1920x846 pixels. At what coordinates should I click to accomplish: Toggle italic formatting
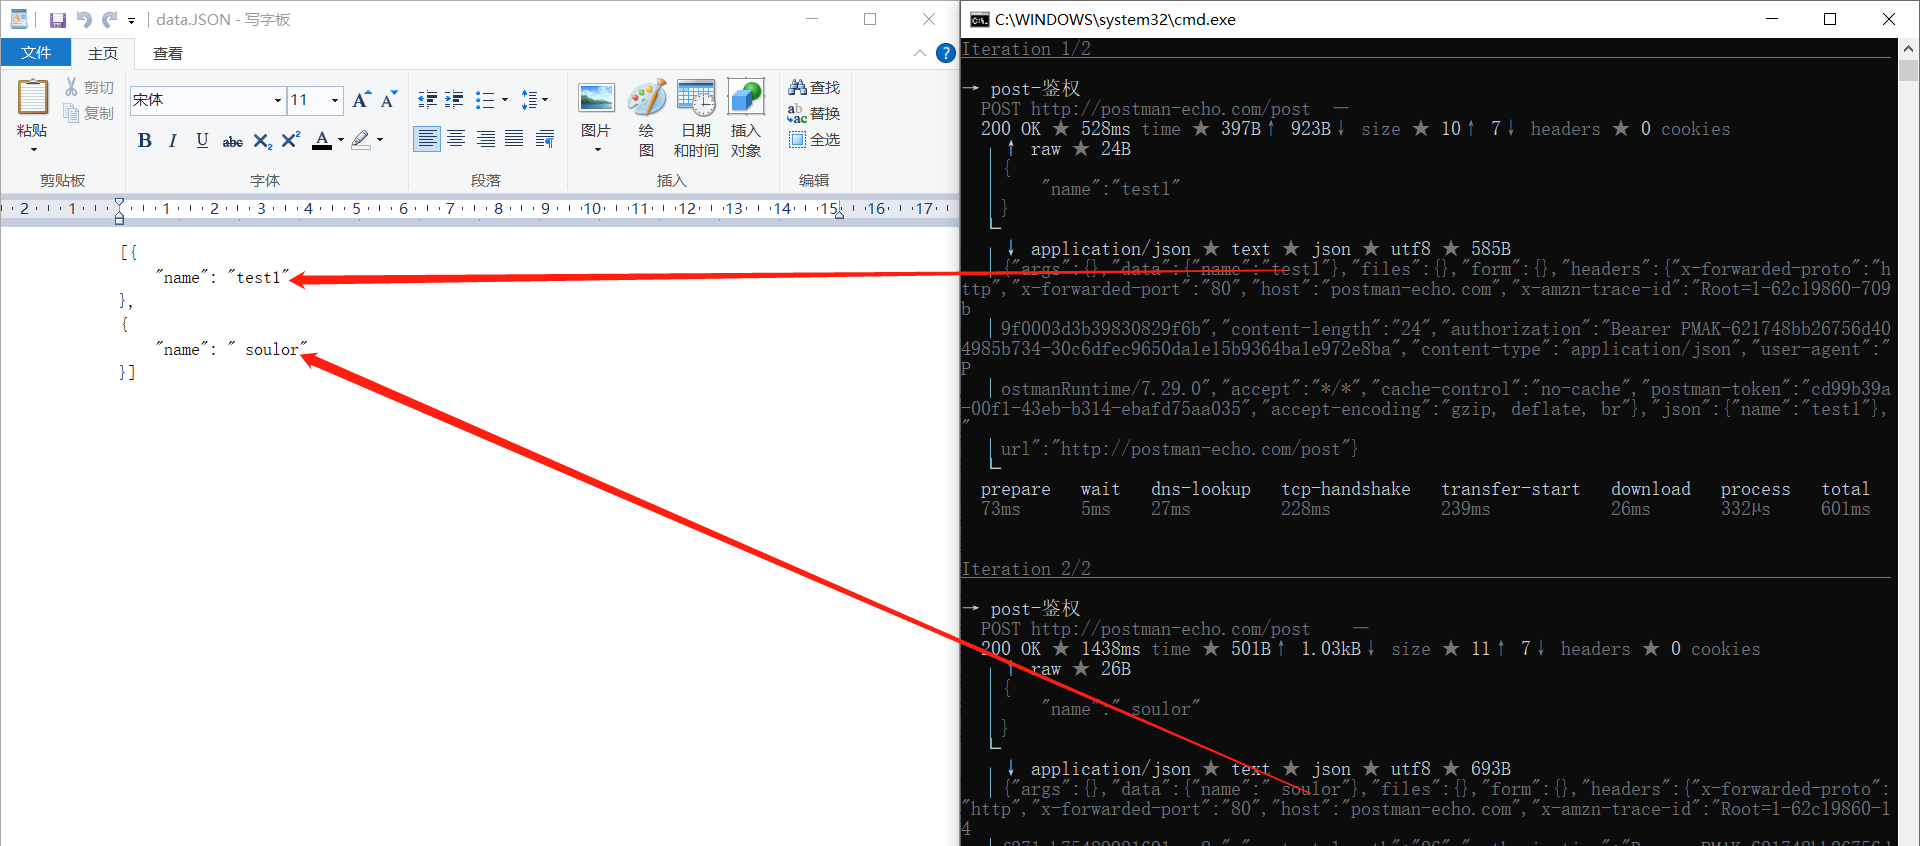[173, 140]
